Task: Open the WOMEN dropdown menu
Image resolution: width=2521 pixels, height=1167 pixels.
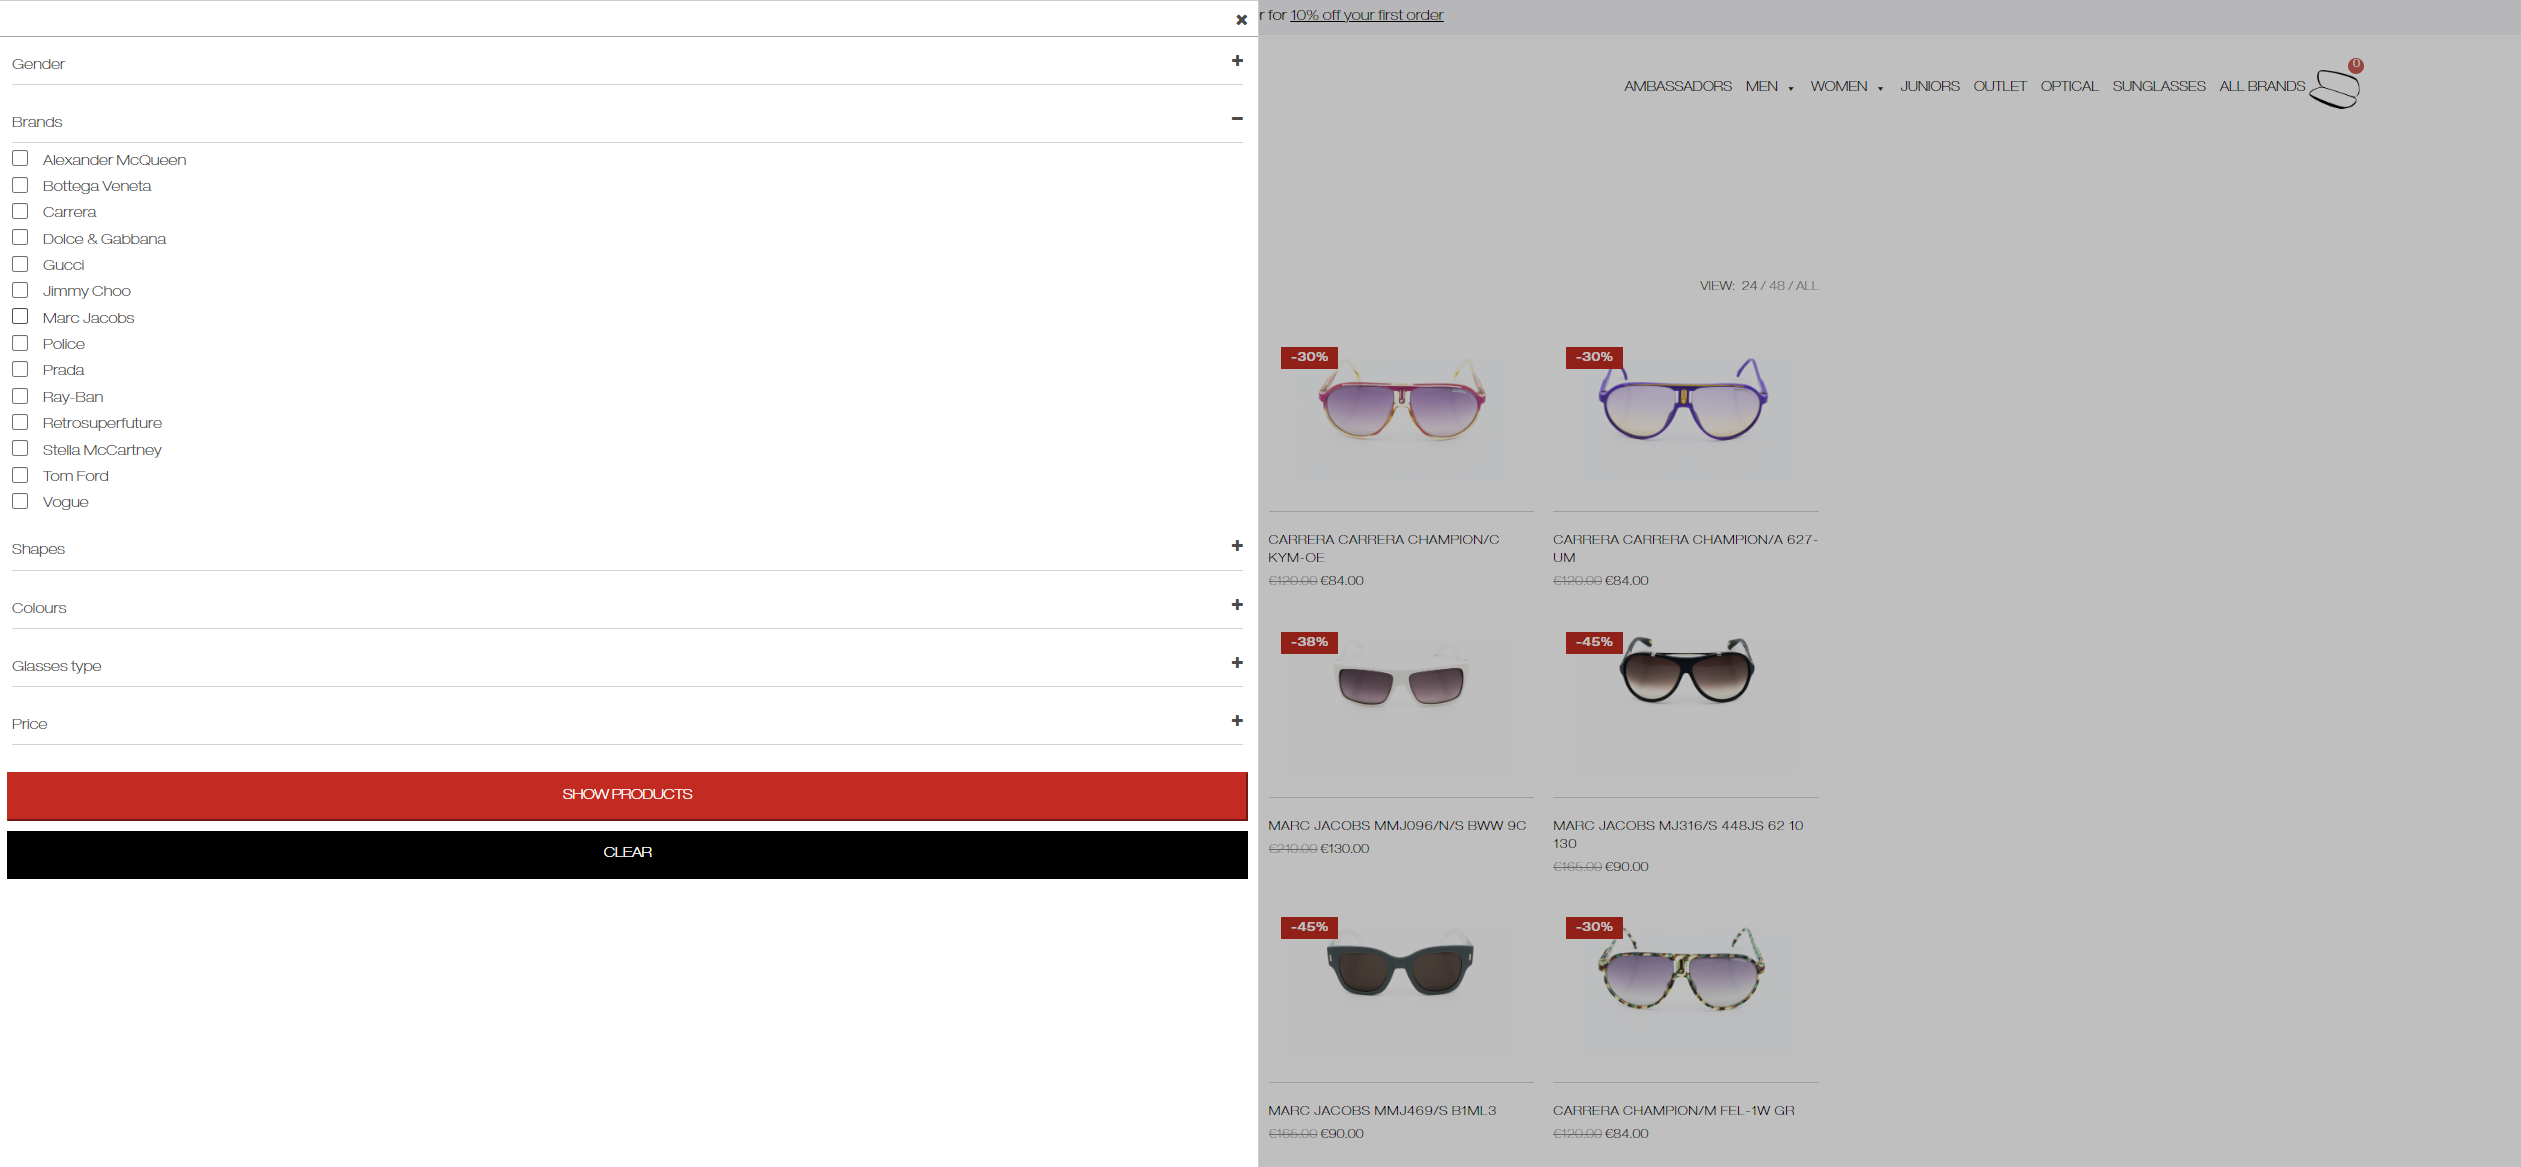Action: click(x=1846, y=87)
